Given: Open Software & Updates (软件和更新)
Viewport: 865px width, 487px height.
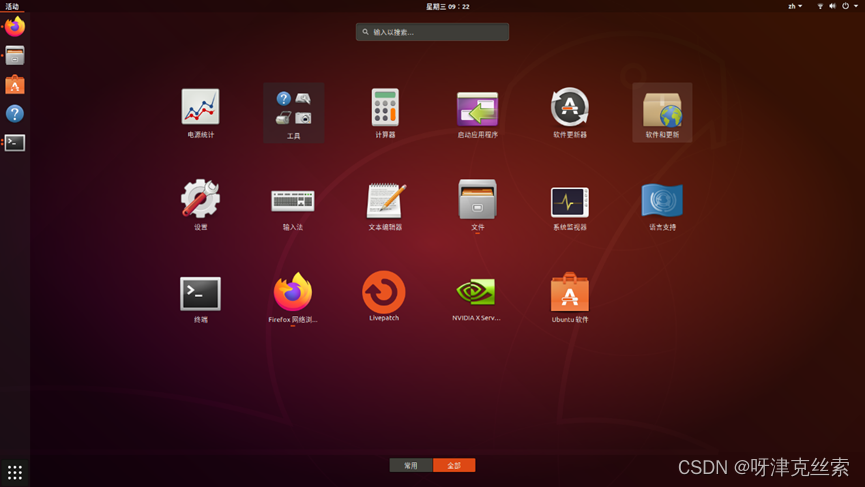Looking at the screenshot, I should click(662, 113).
